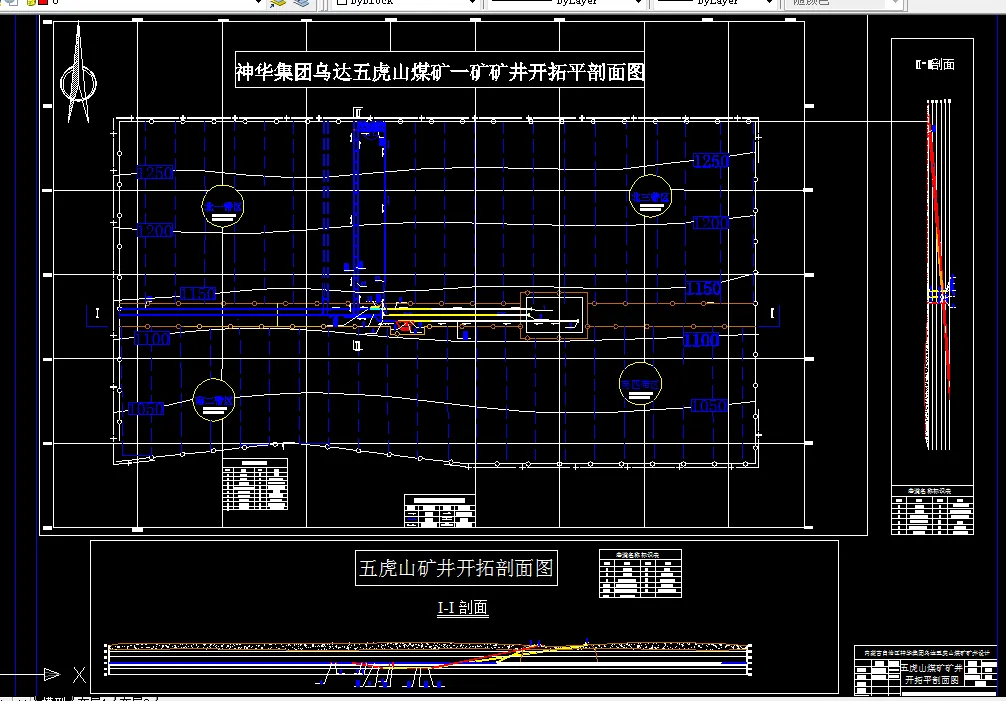This screenshot has width=1006, height=701.
Task: Click the Layer States Manager icon
Action: pyautogui.click(x=302, y=3)
